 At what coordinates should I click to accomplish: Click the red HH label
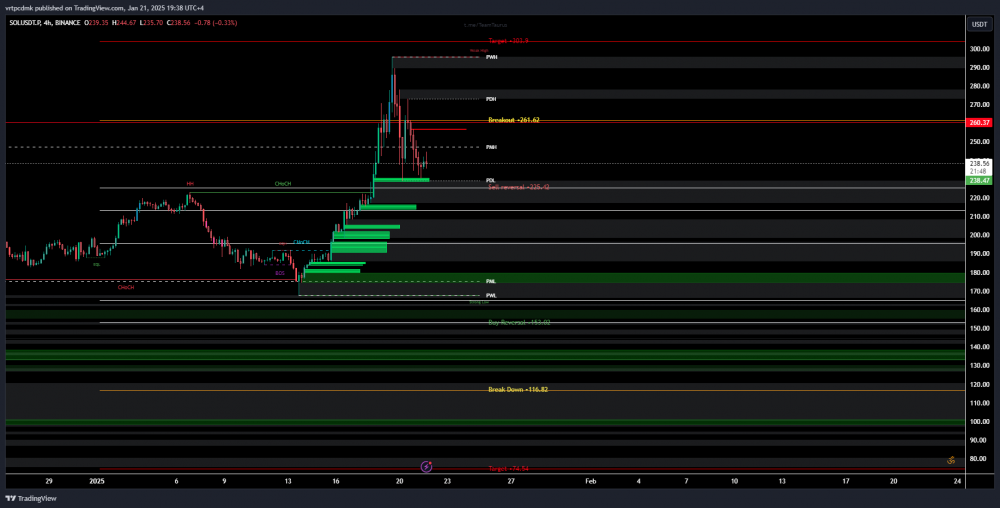pyautogui.click(x=190, y=184)
